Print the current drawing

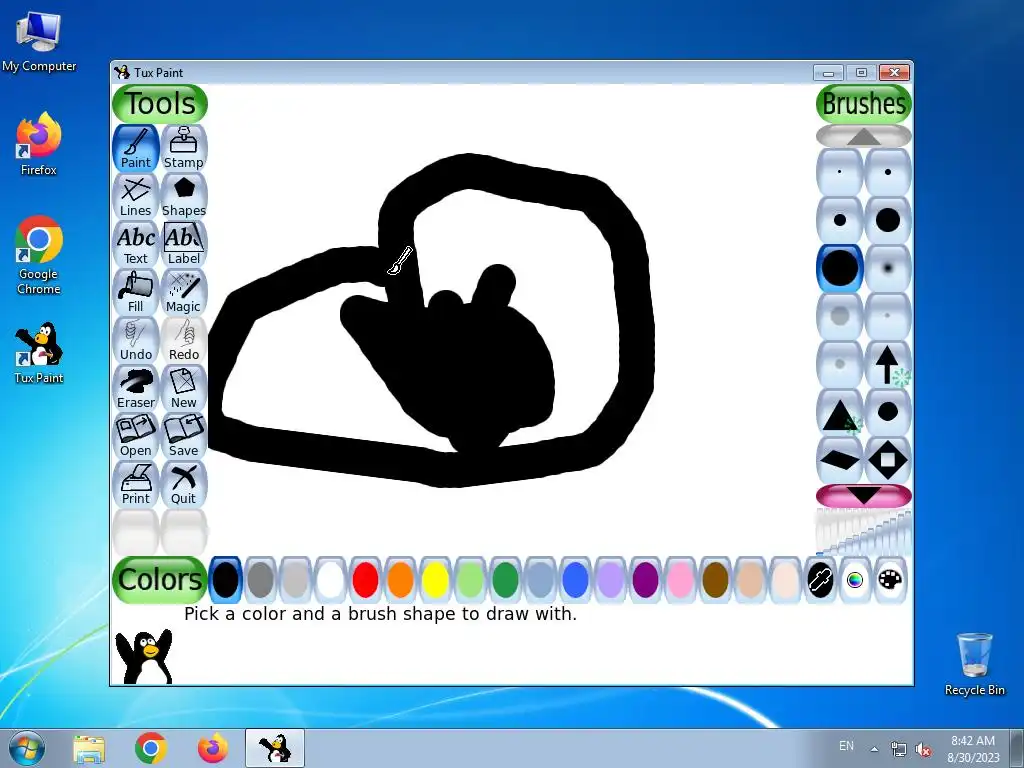click(136, 484)
